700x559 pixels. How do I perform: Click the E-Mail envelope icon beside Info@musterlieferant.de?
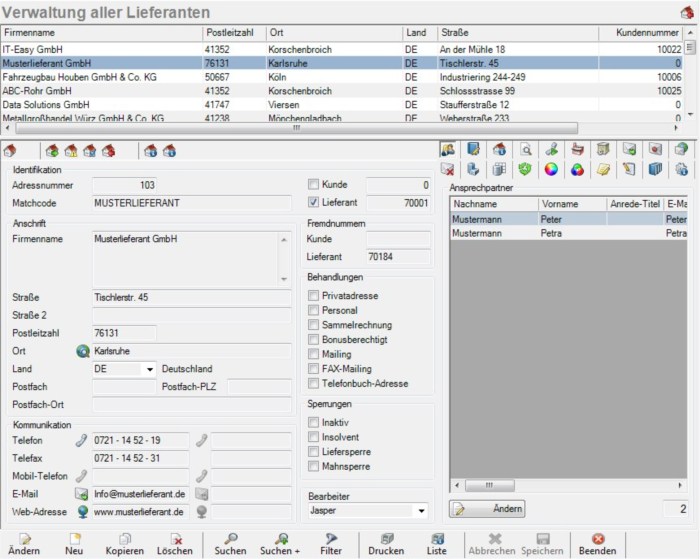82,494
